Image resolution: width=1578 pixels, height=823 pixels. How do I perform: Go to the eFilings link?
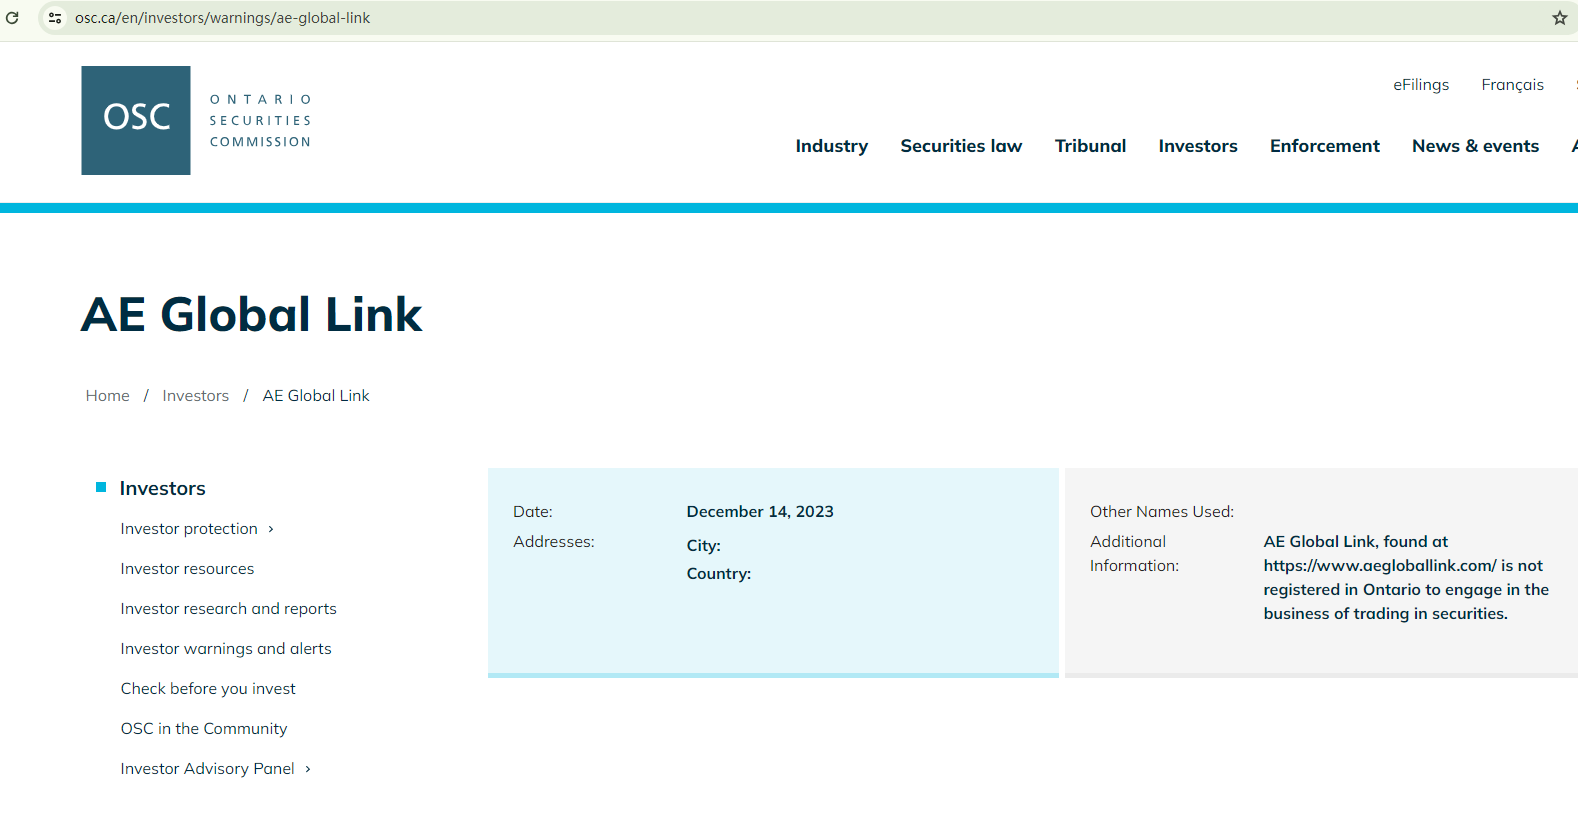[x=1421, y=85]
